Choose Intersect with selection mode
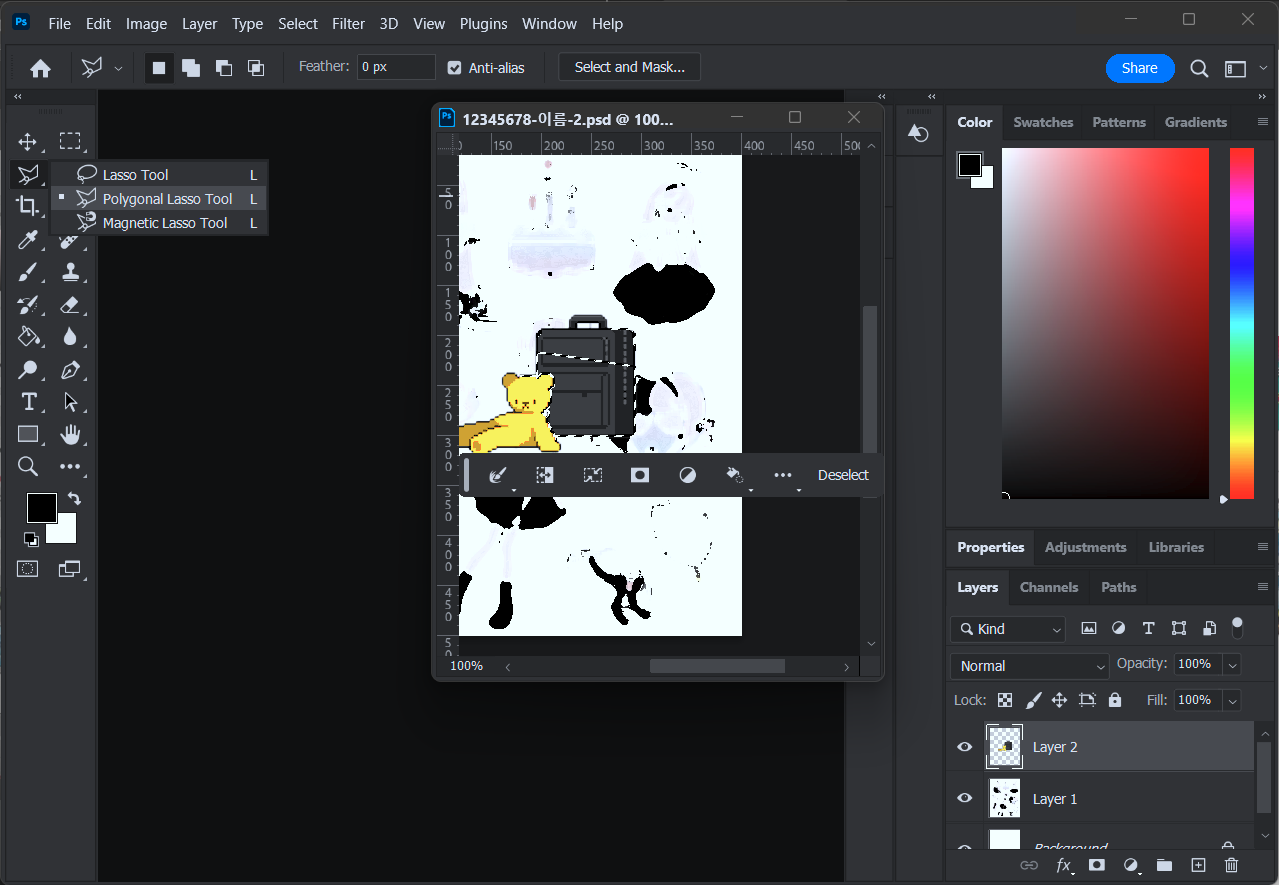The height and width of the screenshot is (885, 1279). pyautogui.click(x=256, y=68)
